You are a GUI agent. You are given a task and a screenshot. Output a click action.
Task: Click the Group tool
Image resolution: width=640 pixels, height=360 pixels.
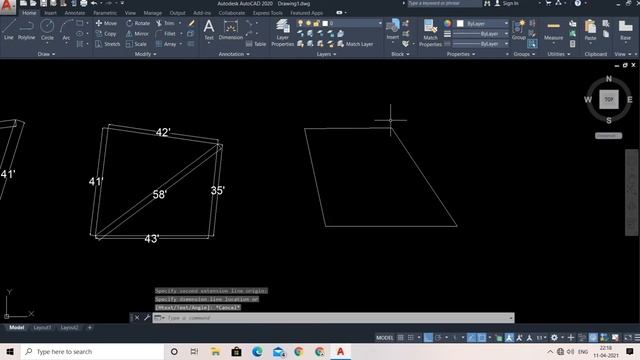[519, 30]
